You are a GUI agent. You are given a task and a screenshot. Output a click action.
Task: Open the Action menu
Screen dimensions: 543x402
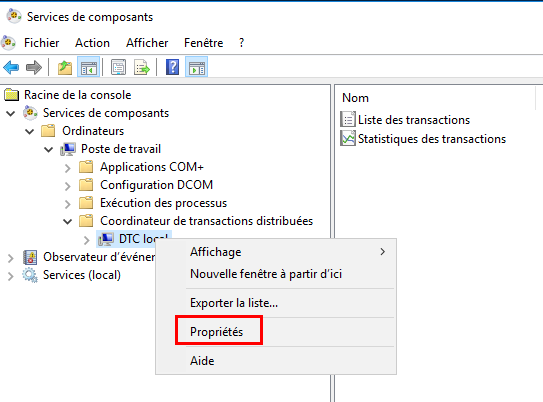(x=92, y=43)
